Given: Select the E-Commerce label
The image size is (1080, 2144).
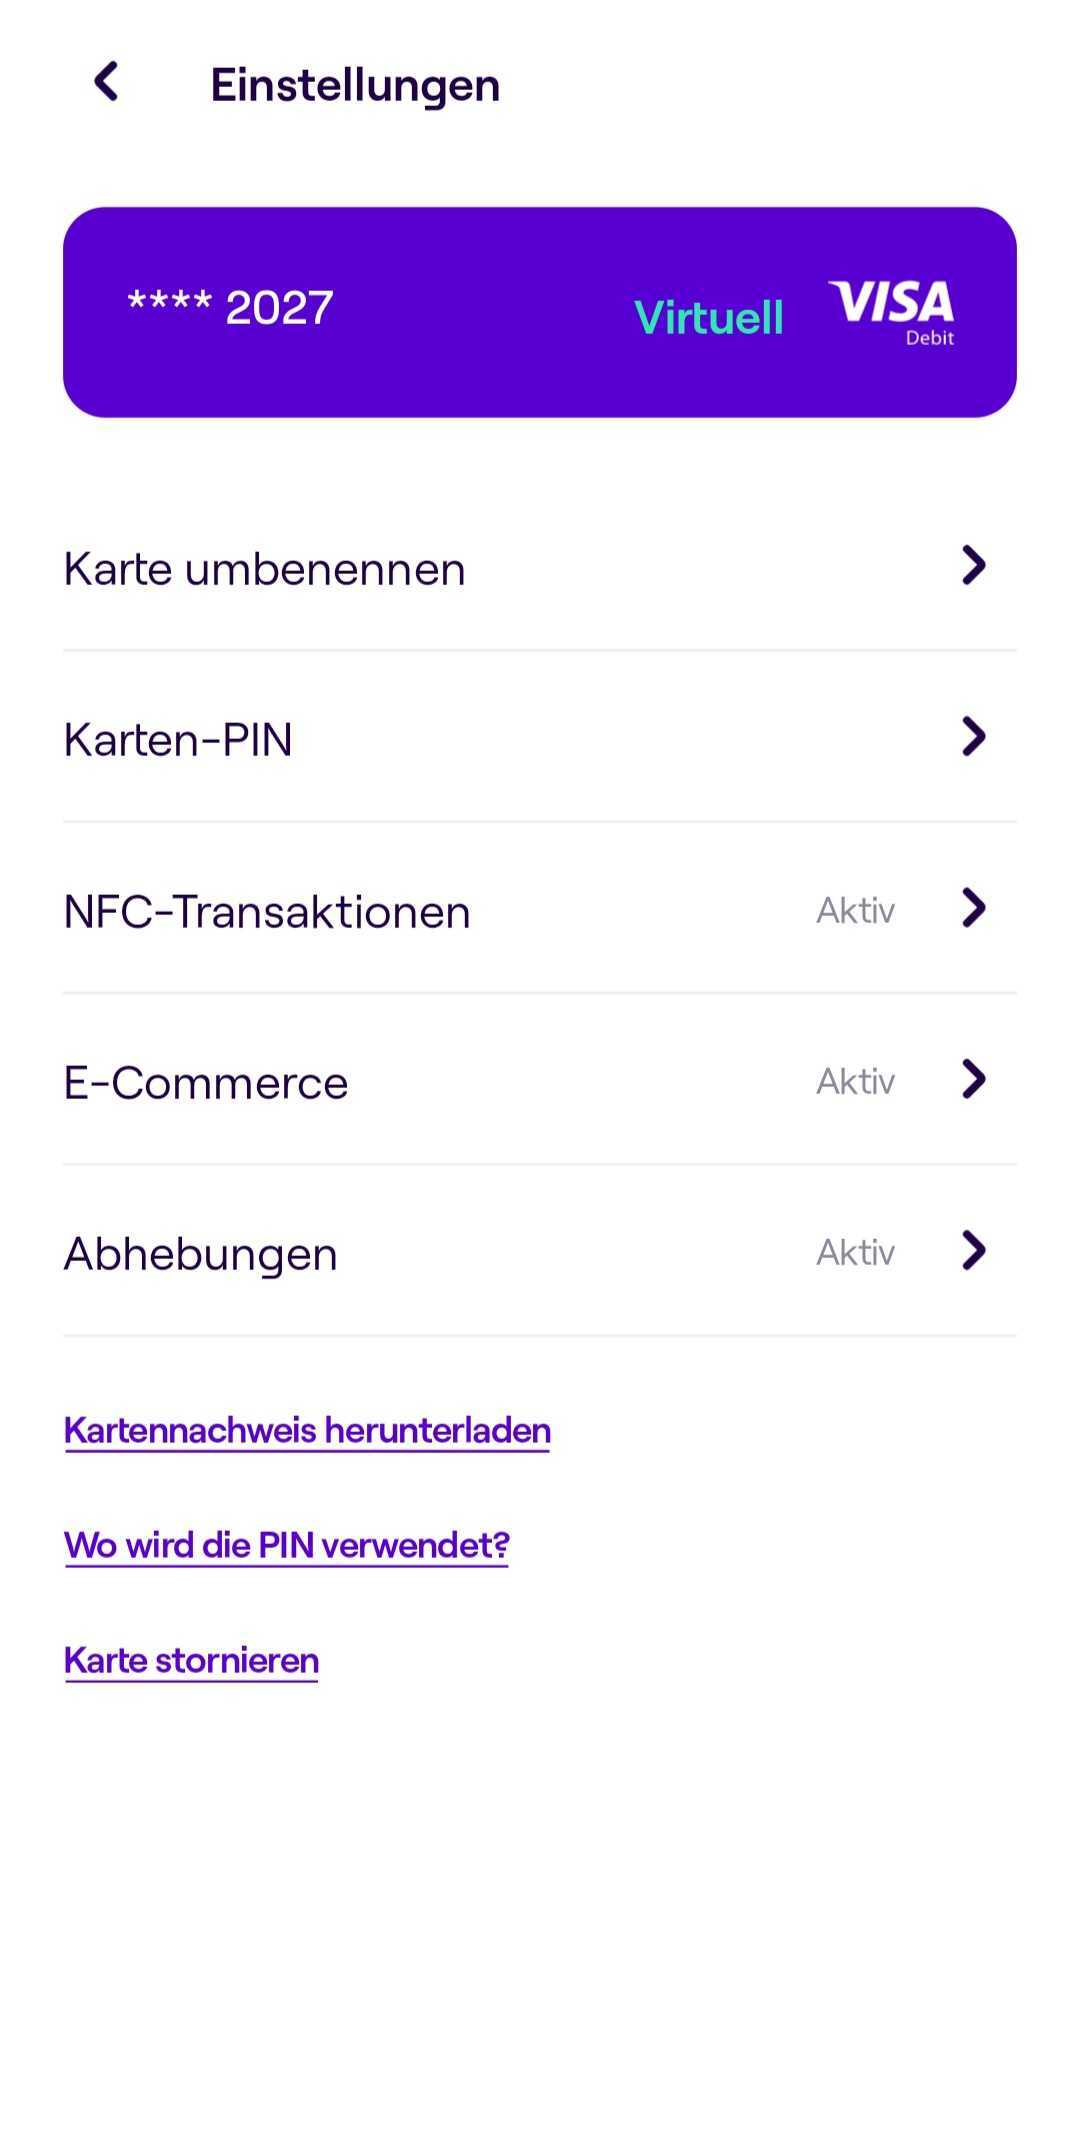Looking at the screenshot, I should coord(206,1083).
